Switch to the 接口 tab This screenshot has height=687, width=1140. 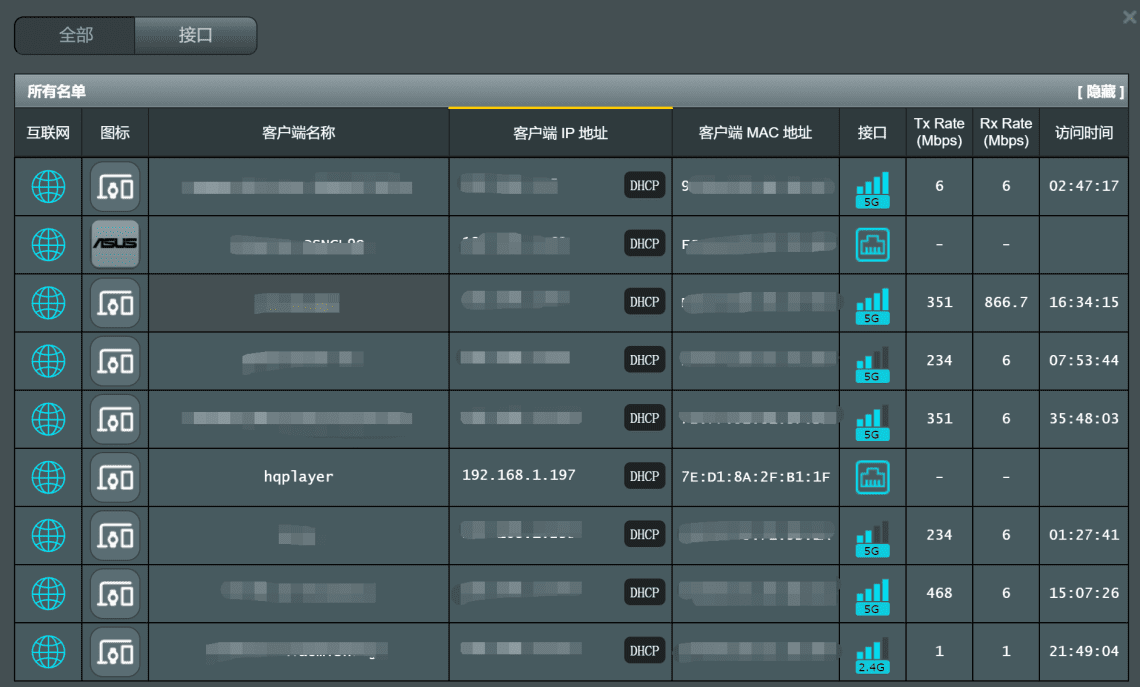tap(196, 35)
